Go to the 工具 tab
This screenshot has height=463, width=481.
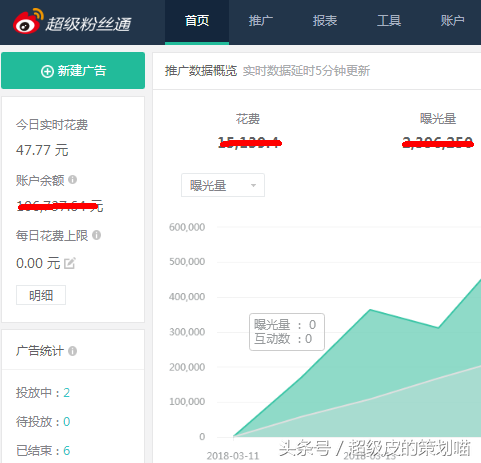coord(389,21)
